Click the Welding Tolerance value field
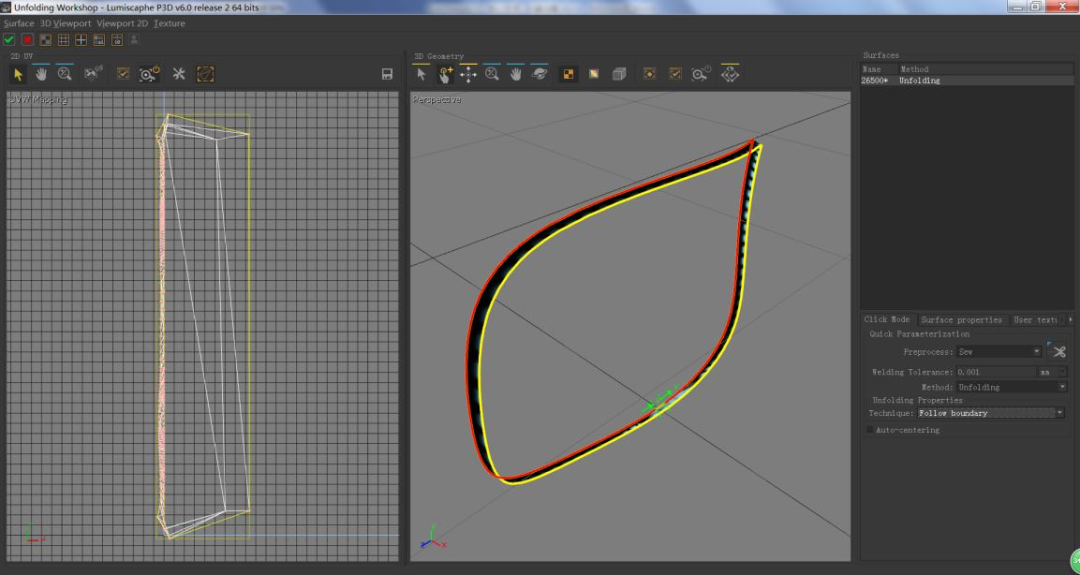Viewport: 1080px width, 575px height. click(994, 372)
